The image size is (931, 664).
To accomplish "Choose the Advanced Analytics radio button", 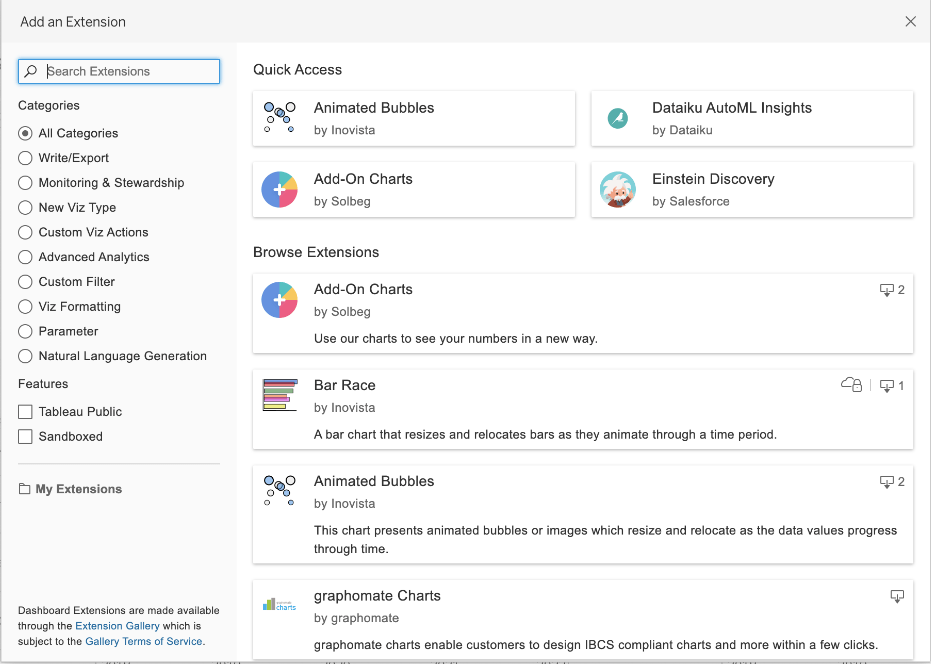I will pos(26,257).
